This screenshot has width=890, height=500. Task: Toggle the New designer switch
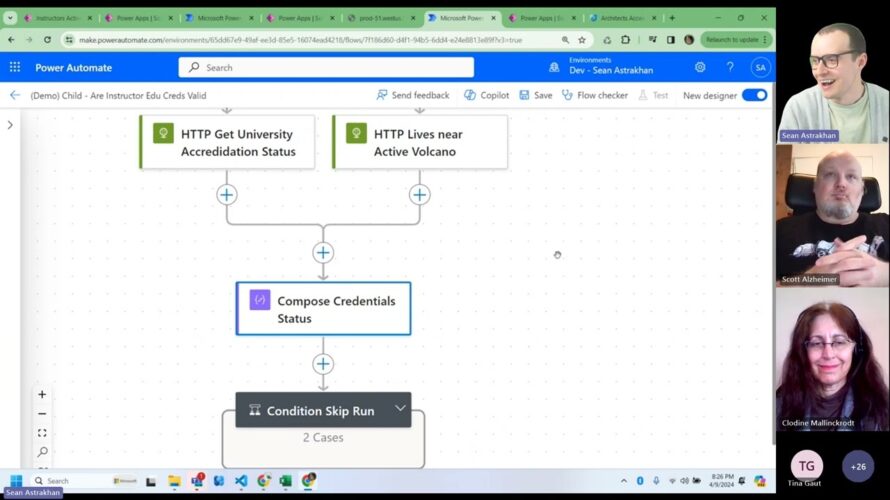pyautogui.click(x=754, y=95)
